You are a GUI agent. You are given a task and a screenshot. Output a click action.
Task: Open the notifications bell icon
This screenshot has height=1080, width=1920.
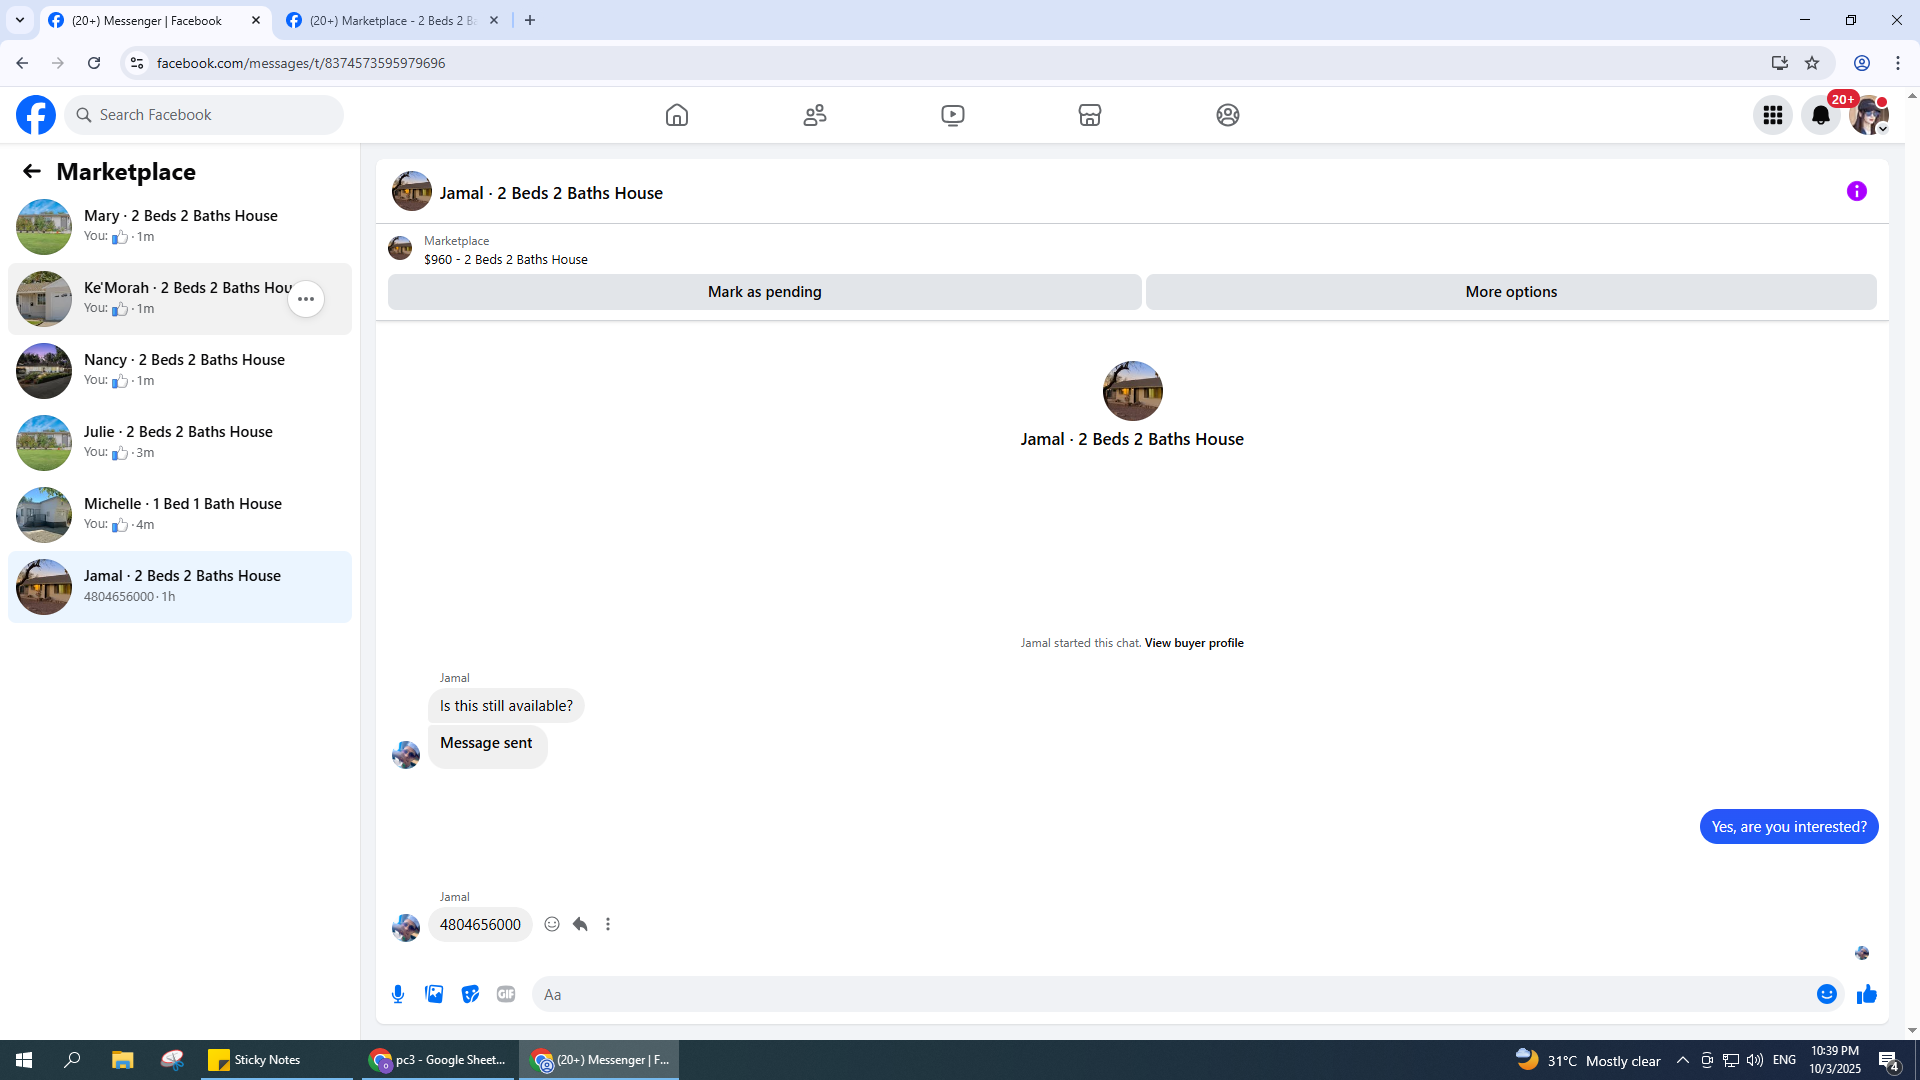1821,115
